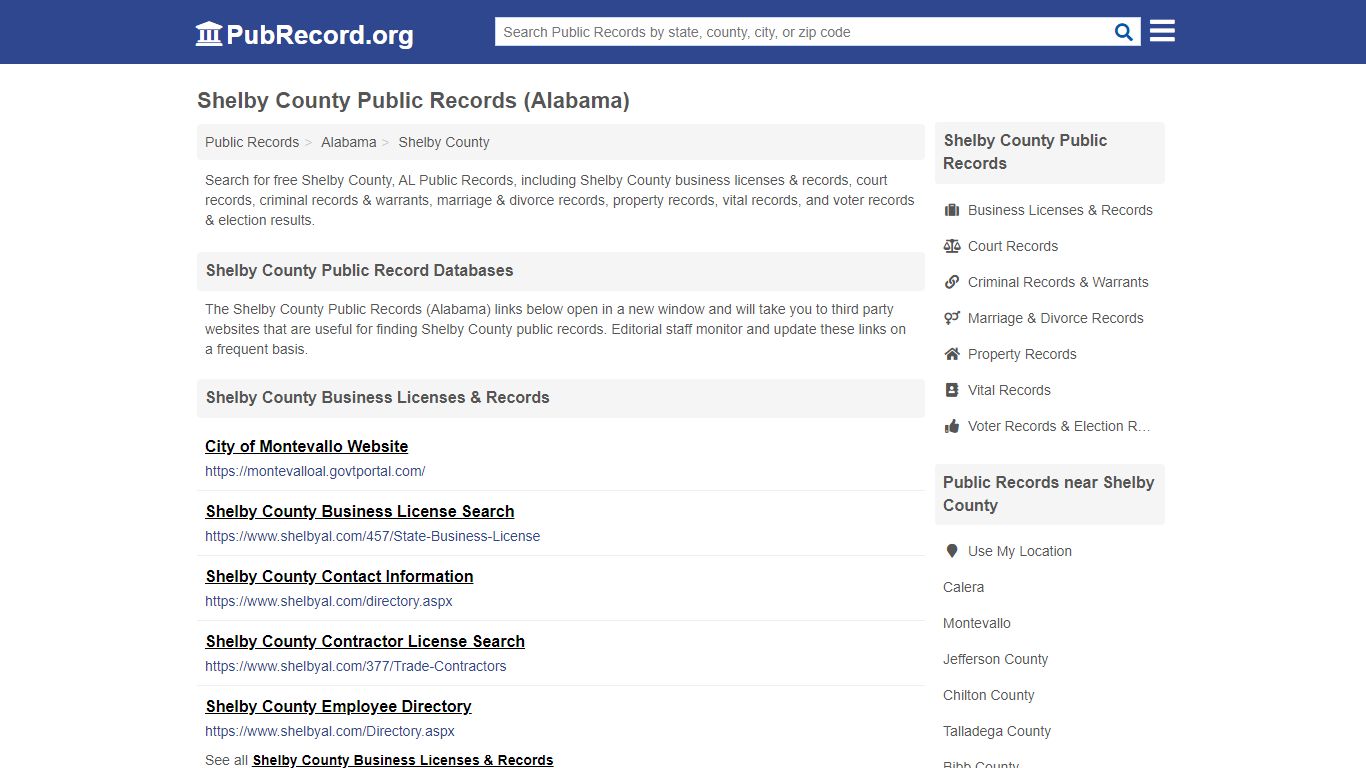Image resolution: width=1366 pixels, height=768 pixels.
Task: Select Shelby County breadcrumb
Action: 444,142
